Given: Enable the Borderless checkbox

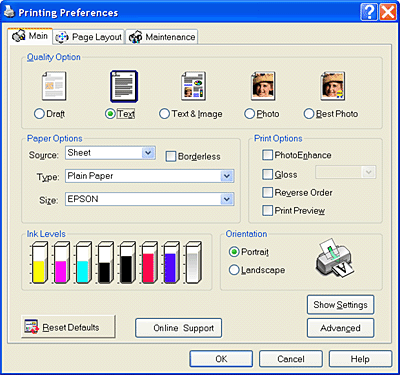Looking at the screenshot, I should coord(171,156).
